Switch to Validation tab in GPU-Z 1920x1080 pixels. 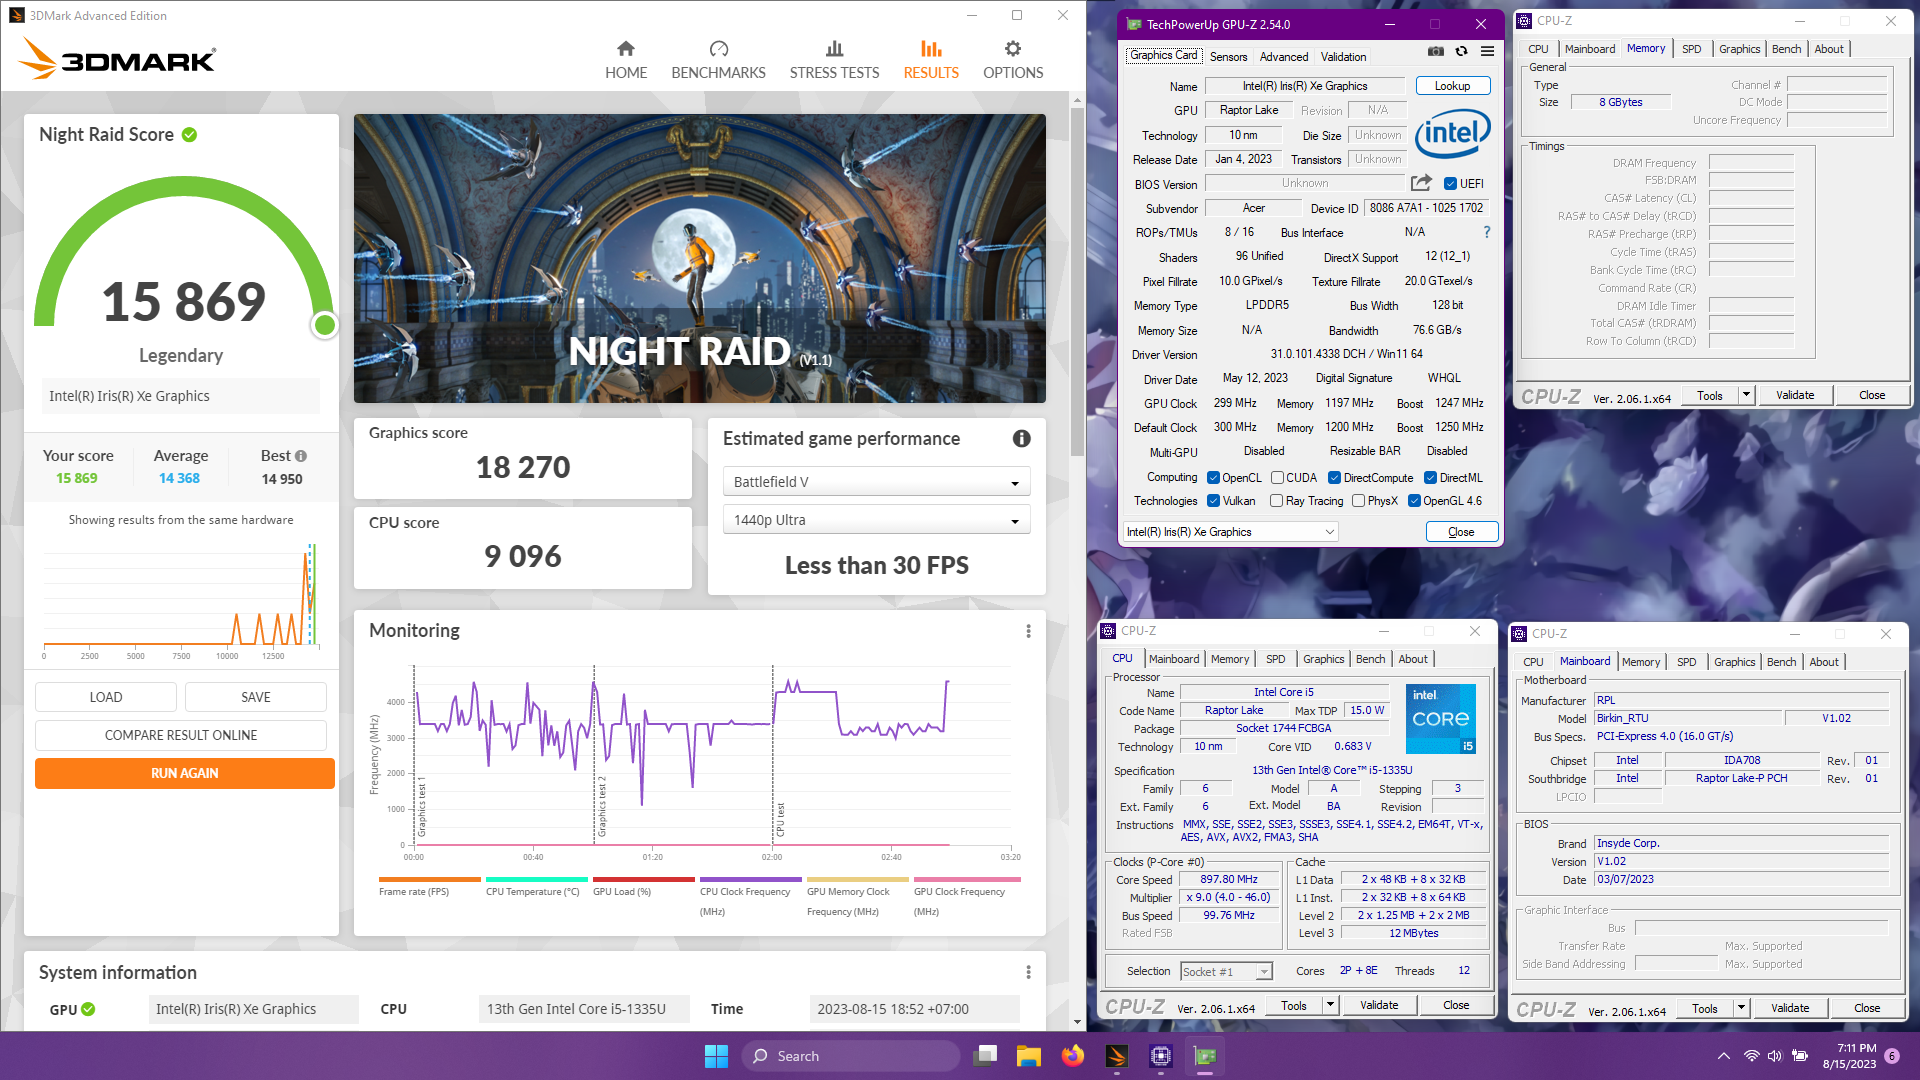1343,57
